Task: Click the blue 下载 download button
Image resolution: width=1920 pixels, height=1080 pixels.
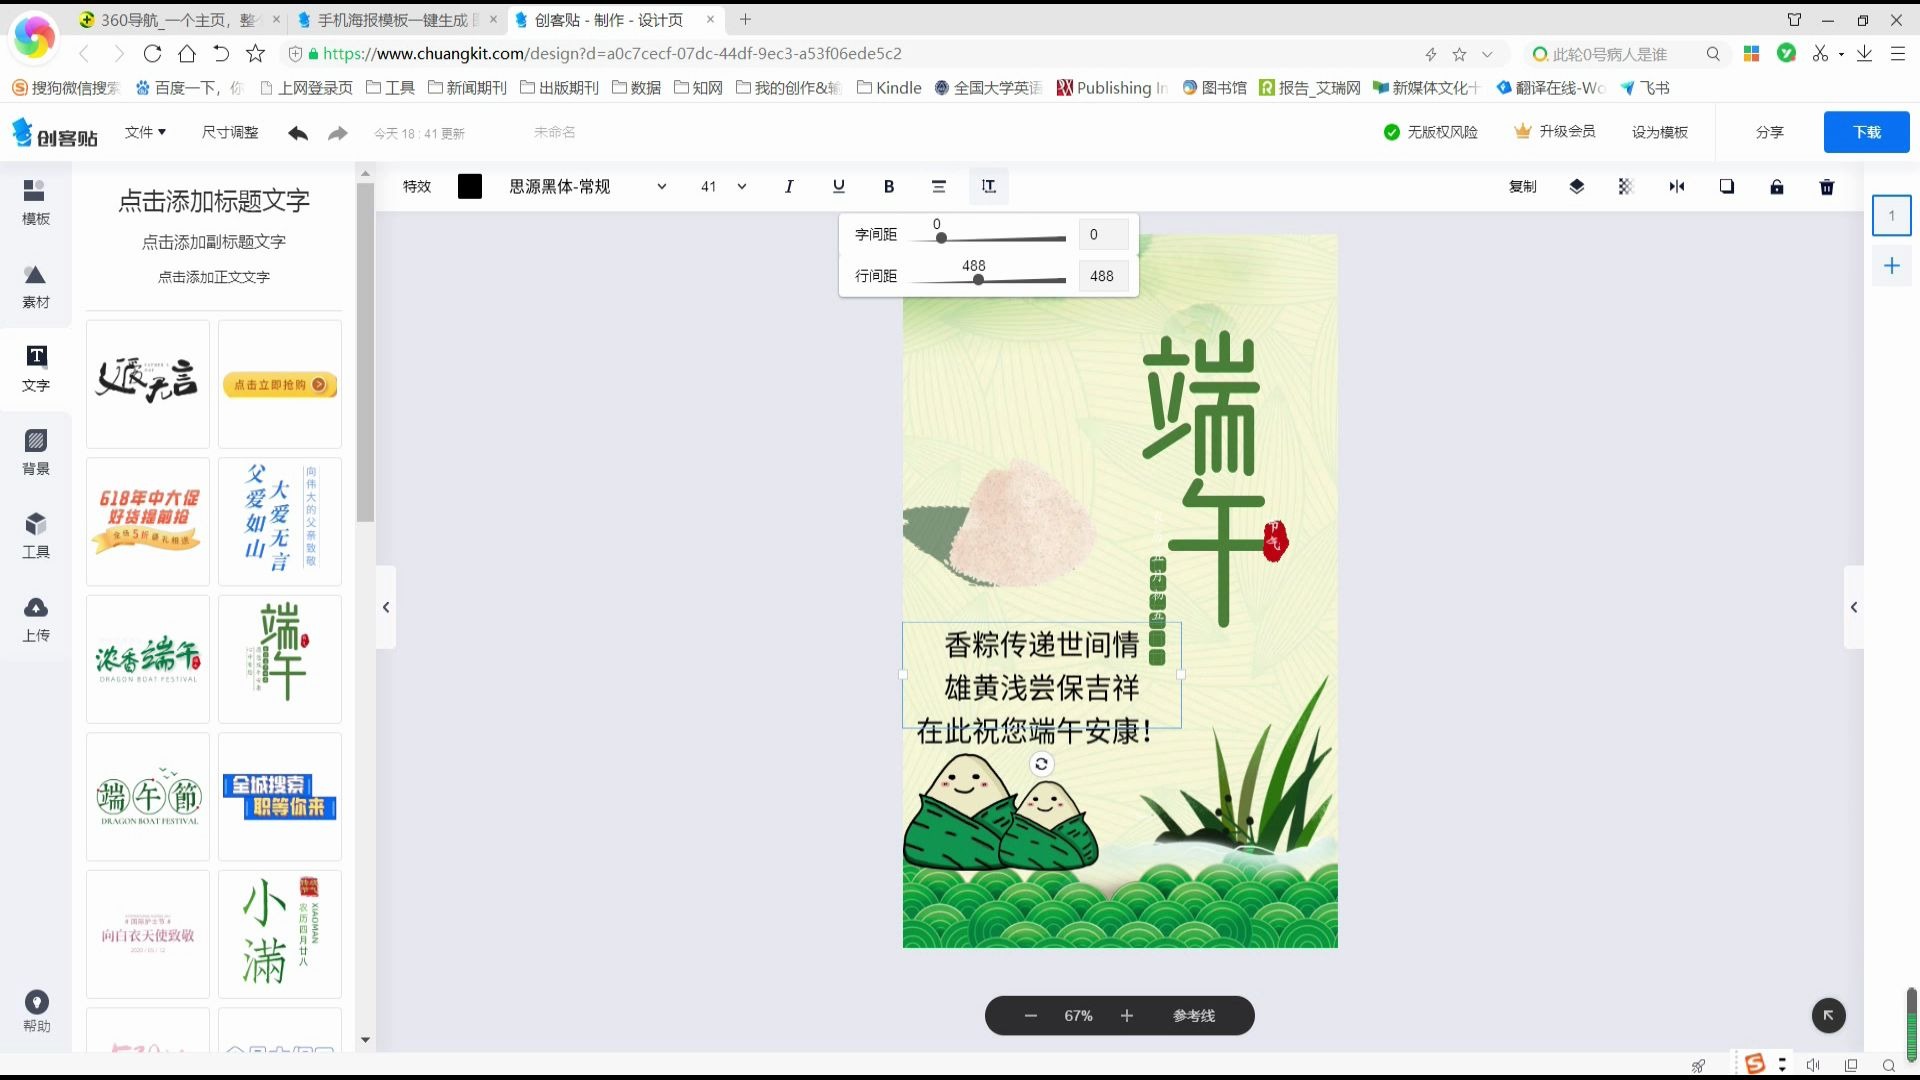Action: tap(1865, 132)
